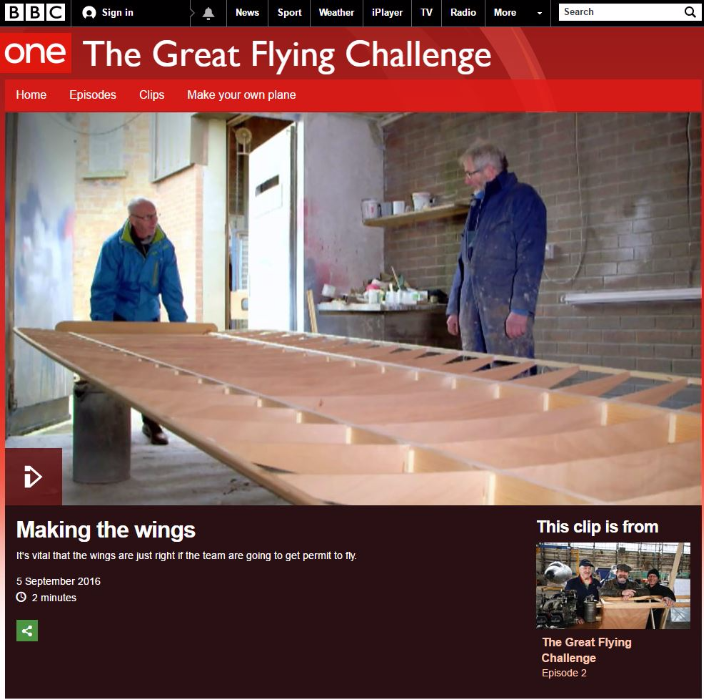Switch to the Clips tab
704x700 pixels.
(152, 95)
